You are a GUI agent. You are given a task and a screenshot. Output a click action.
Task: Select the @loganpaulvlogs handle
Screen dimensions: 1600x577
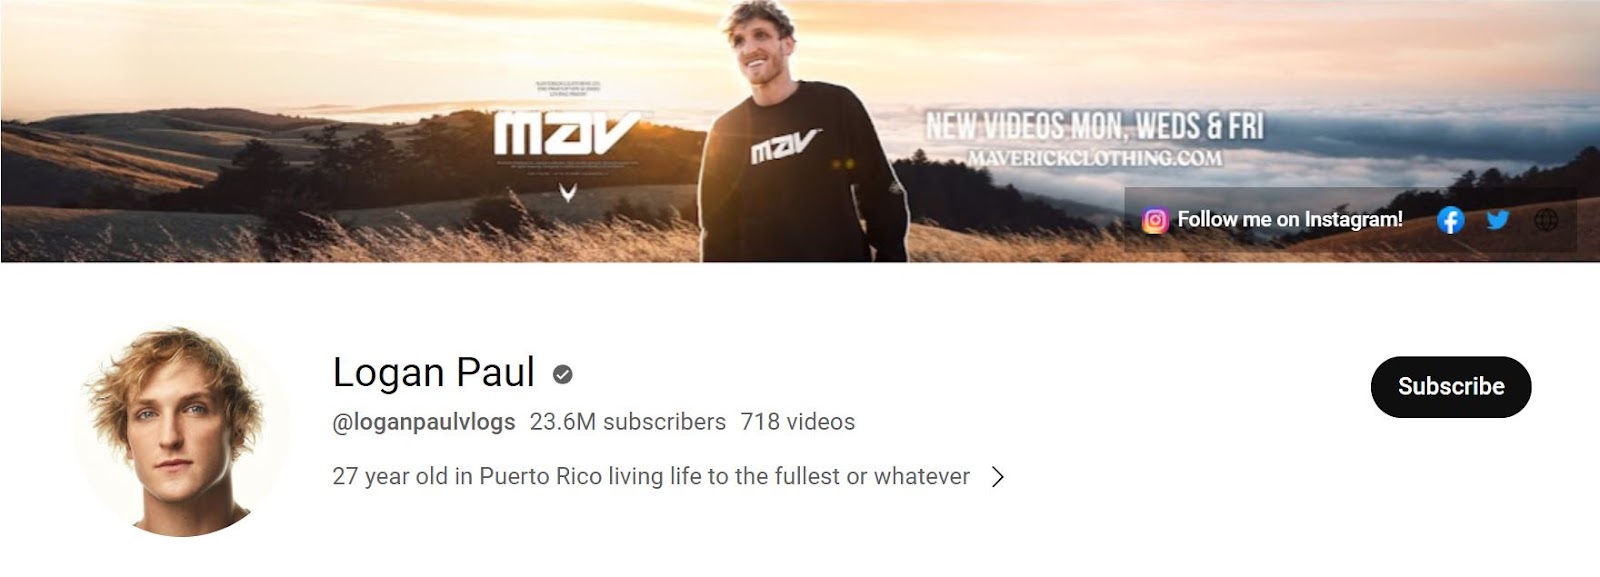pos(424,422)
